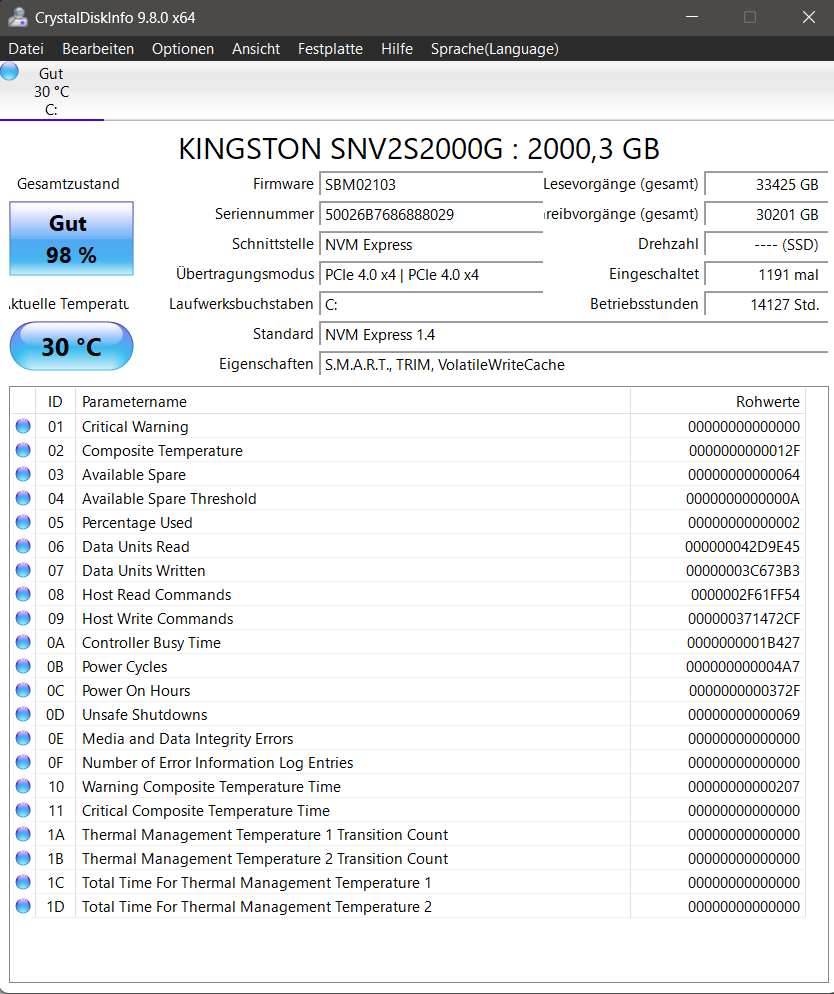This screenshot has width=834, height=994.
Task: Click the status orb for Warning Composite Temperature Time
Action: pos(23,786)
